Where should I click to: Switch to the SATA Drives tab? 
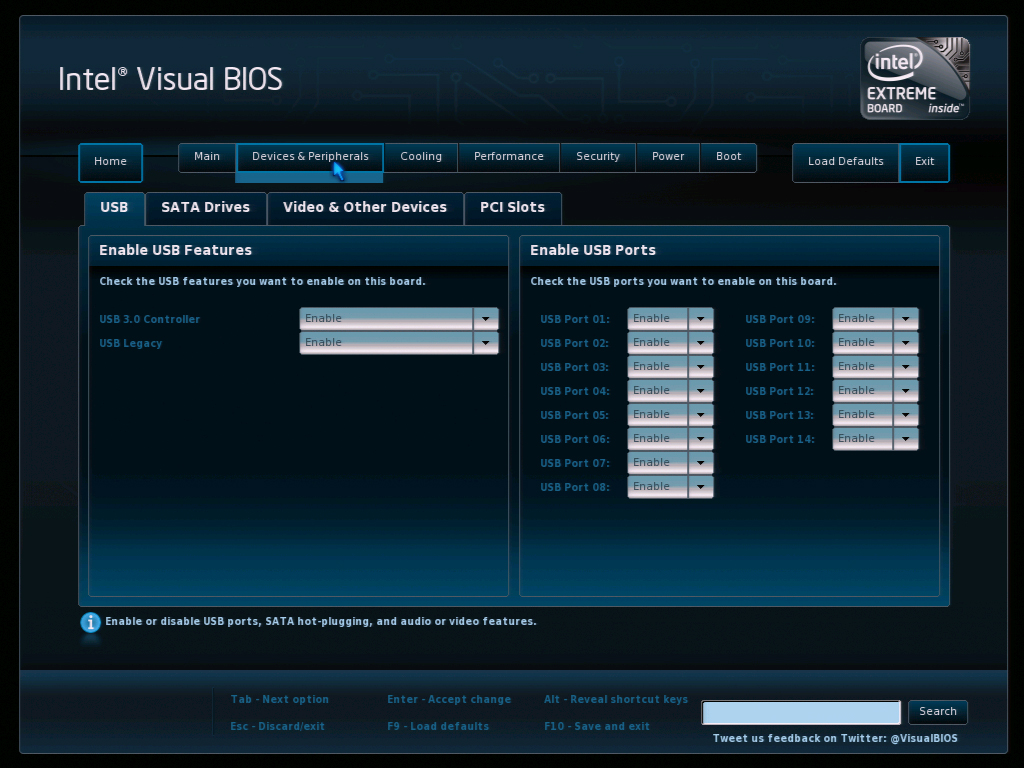[x=205, y=208]
